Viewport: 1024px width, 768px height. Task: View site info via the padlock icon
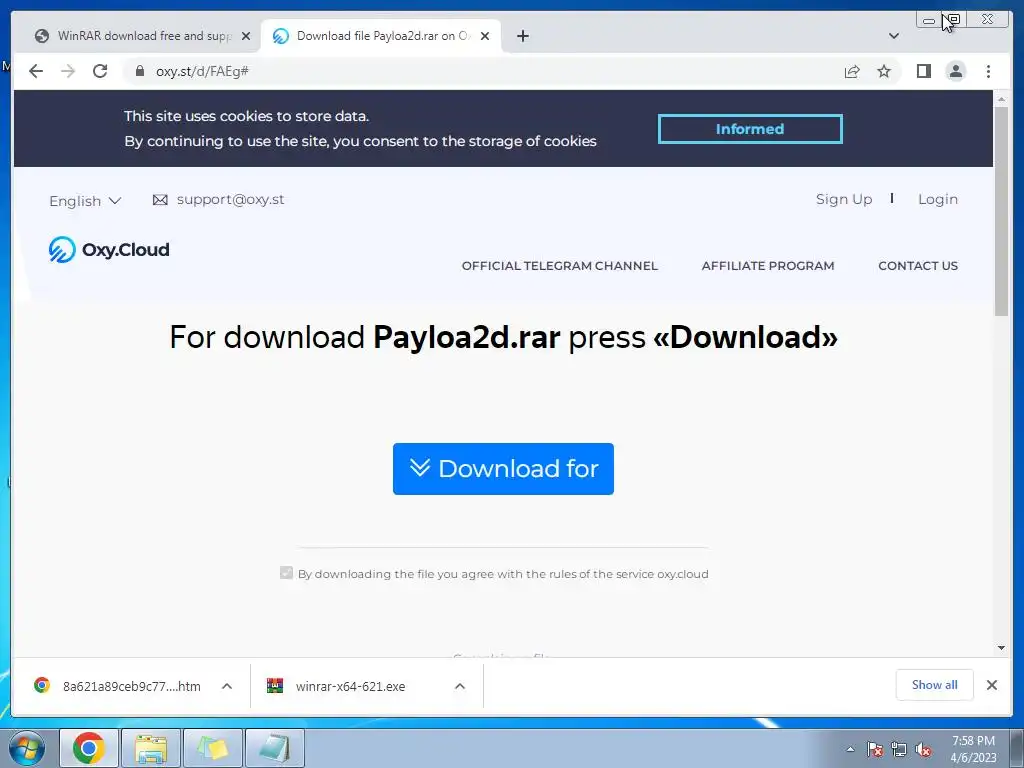140,71
